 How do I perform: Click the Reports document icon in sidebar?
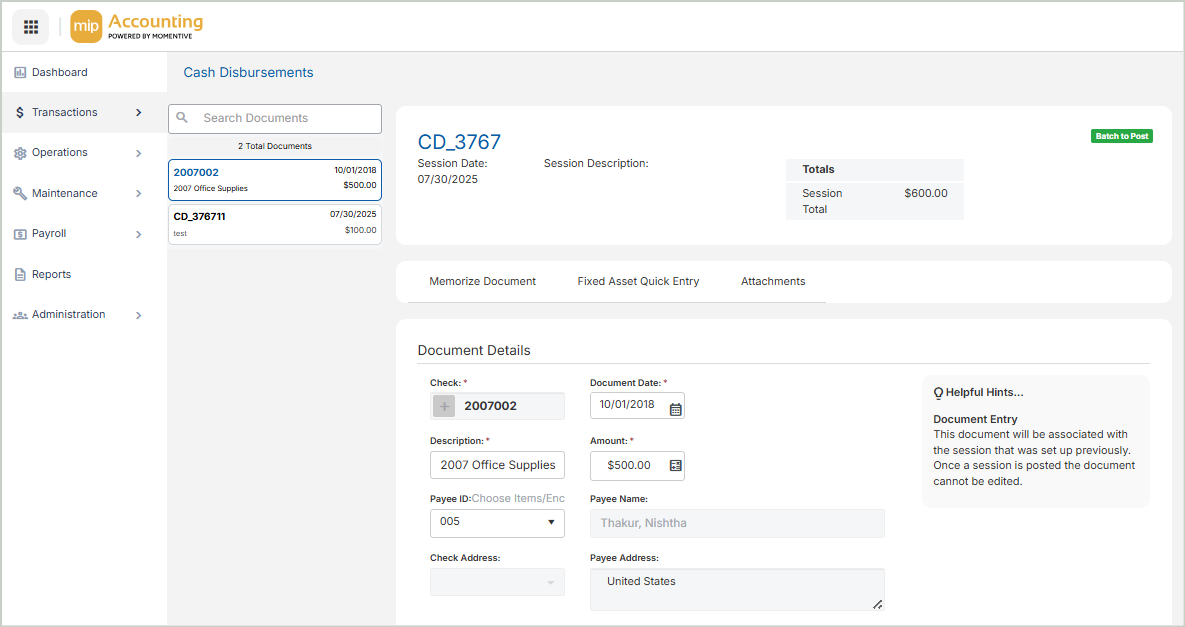tap(20, 275)
